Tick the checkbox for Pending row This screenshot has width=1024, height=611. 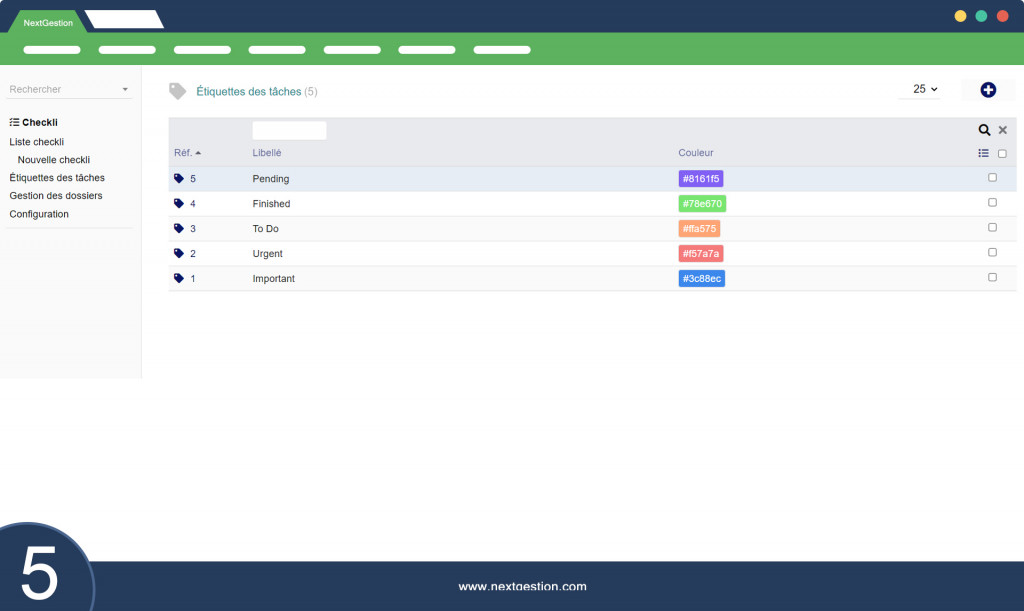tap(992, 178)
